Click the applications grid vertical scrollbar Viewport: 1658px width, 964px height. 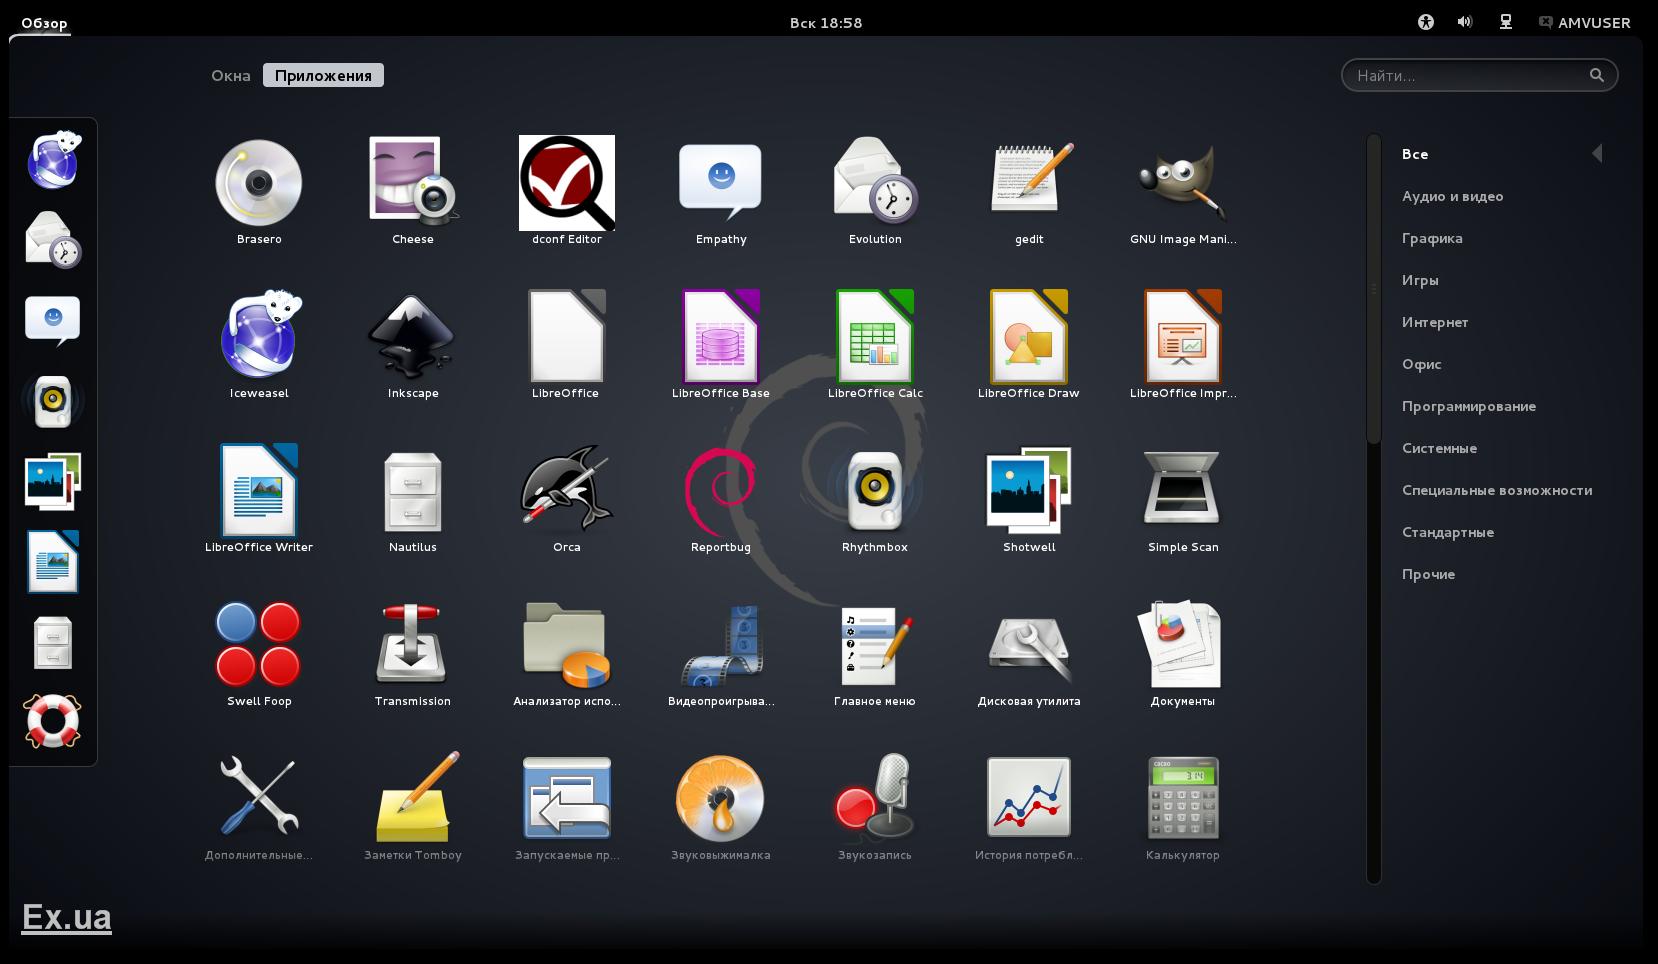(1374, 289)
